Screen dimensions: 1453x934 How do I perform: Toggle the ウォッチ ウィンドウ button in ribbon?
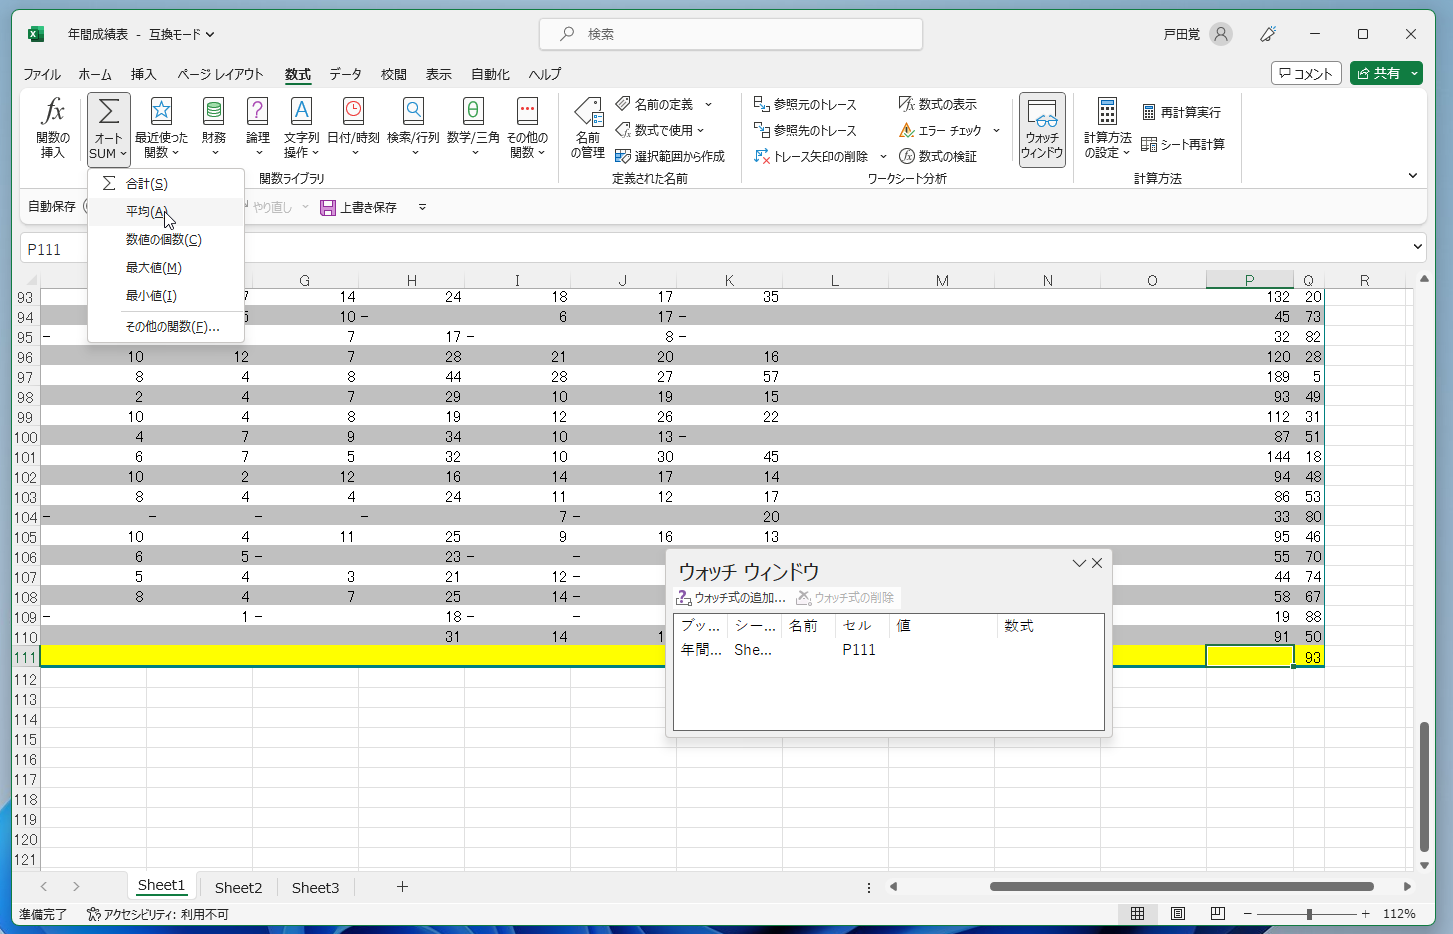click(x=1042, y=130)
